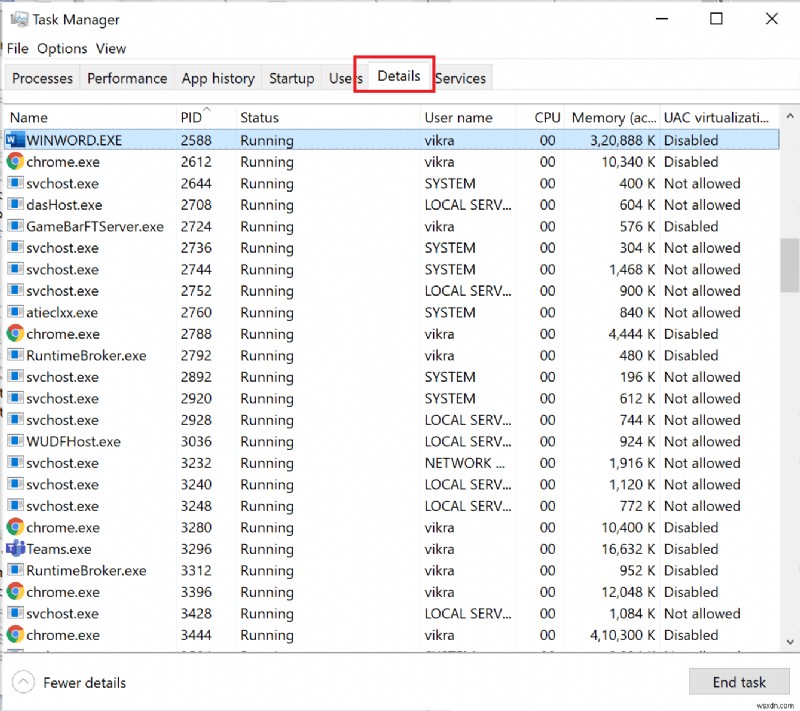
Task: Click svchost.exe icon in PID 3428 row
Action: pyautogui.click(x=15, y=613)
